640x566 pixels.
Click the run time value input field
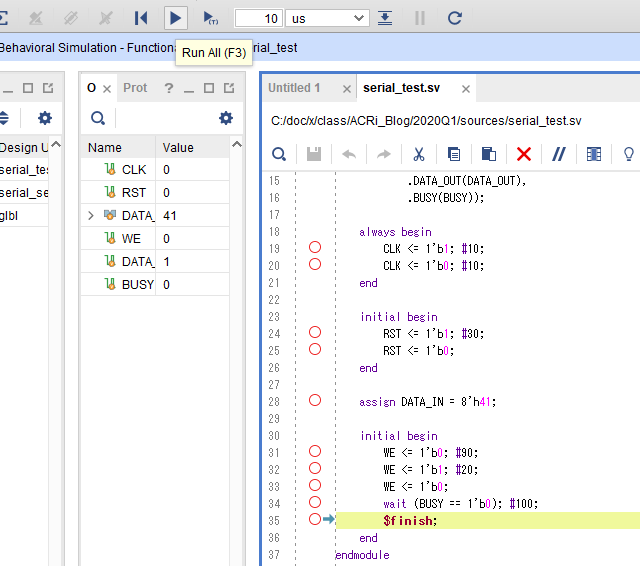(257, 18)
